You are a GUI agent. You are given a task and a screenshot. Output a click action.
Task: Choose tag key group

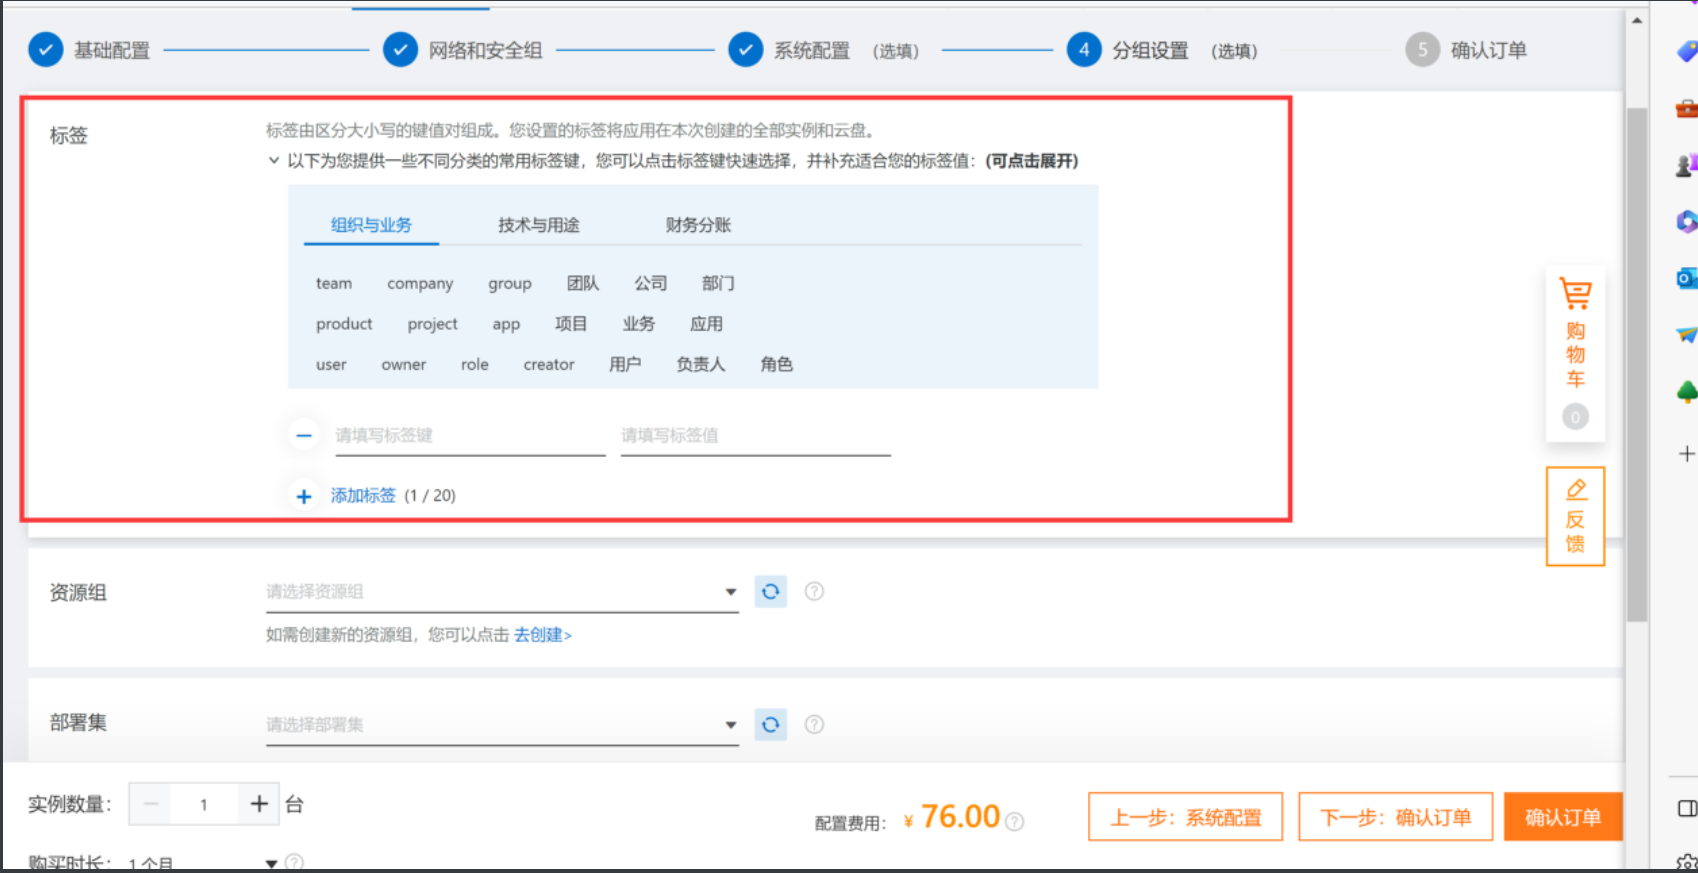click(510, 283)
